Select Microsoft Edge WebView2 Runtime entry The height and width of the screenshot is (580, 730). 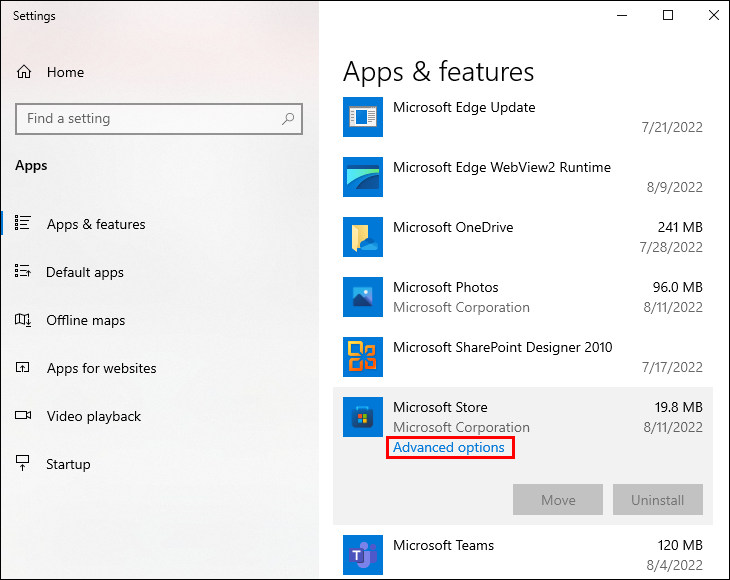[x=523, y=177]
